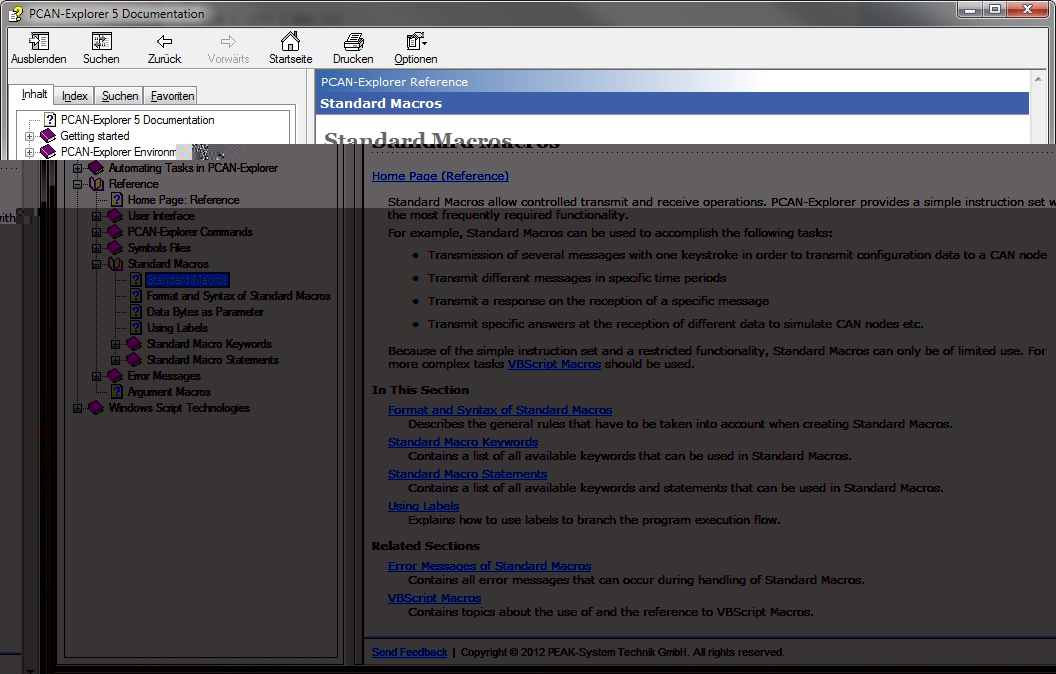Go back with the Zurück arrow

[x=164, y=42]
